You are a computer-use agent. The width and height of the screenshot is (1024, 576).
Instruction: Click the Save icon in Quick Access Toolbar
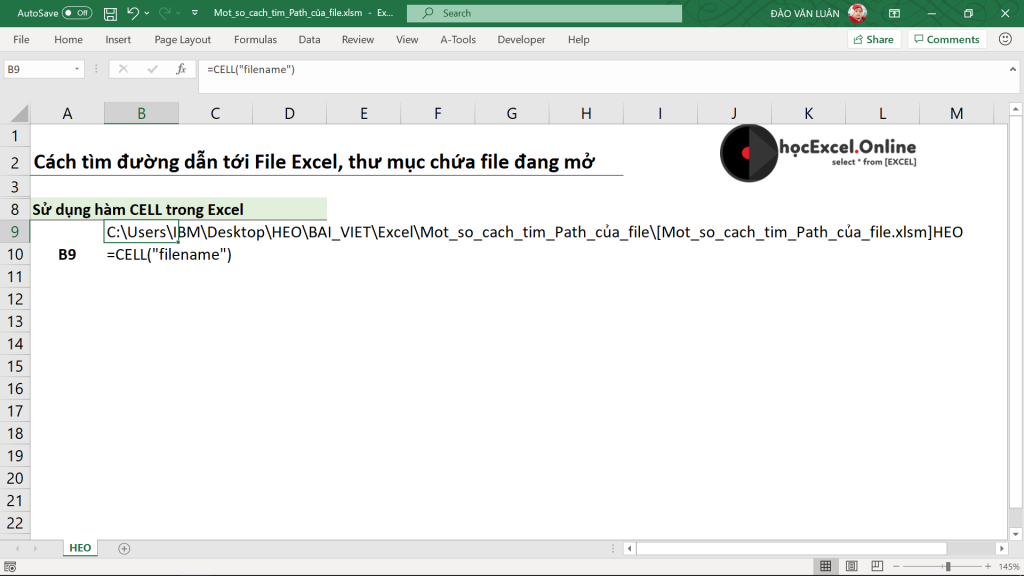pyautogui.click(x=110, y=13)
